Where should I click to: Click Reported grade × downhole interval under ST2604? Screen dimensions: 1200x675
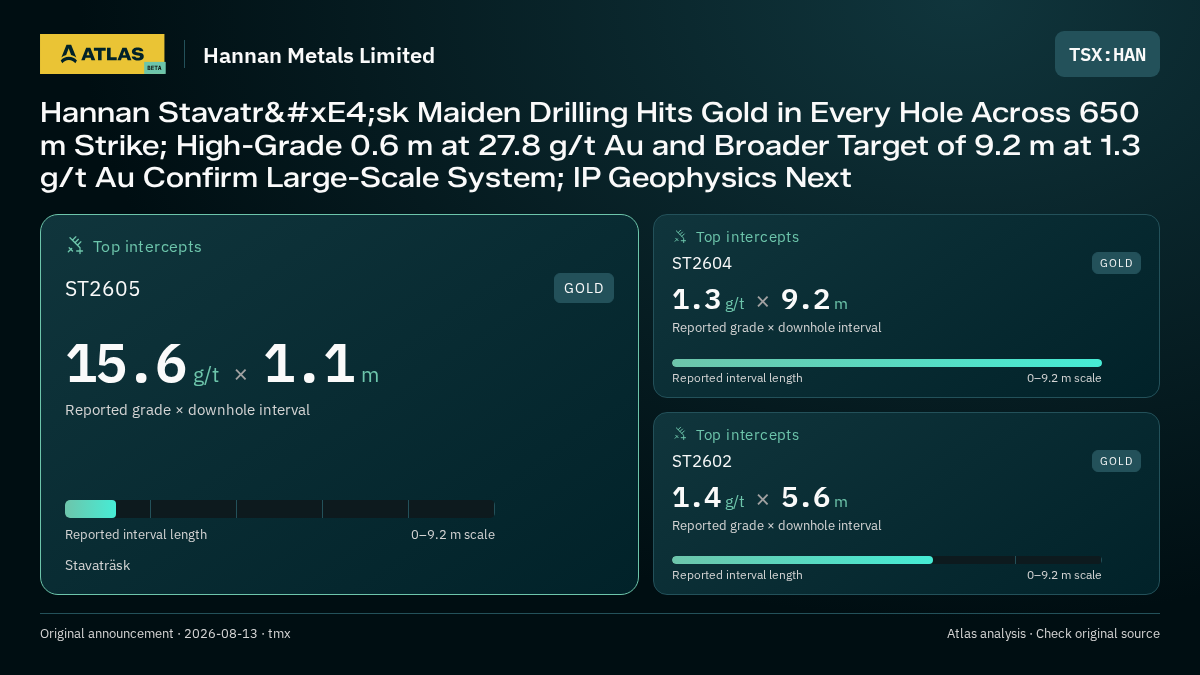click(x=776, y=328)
